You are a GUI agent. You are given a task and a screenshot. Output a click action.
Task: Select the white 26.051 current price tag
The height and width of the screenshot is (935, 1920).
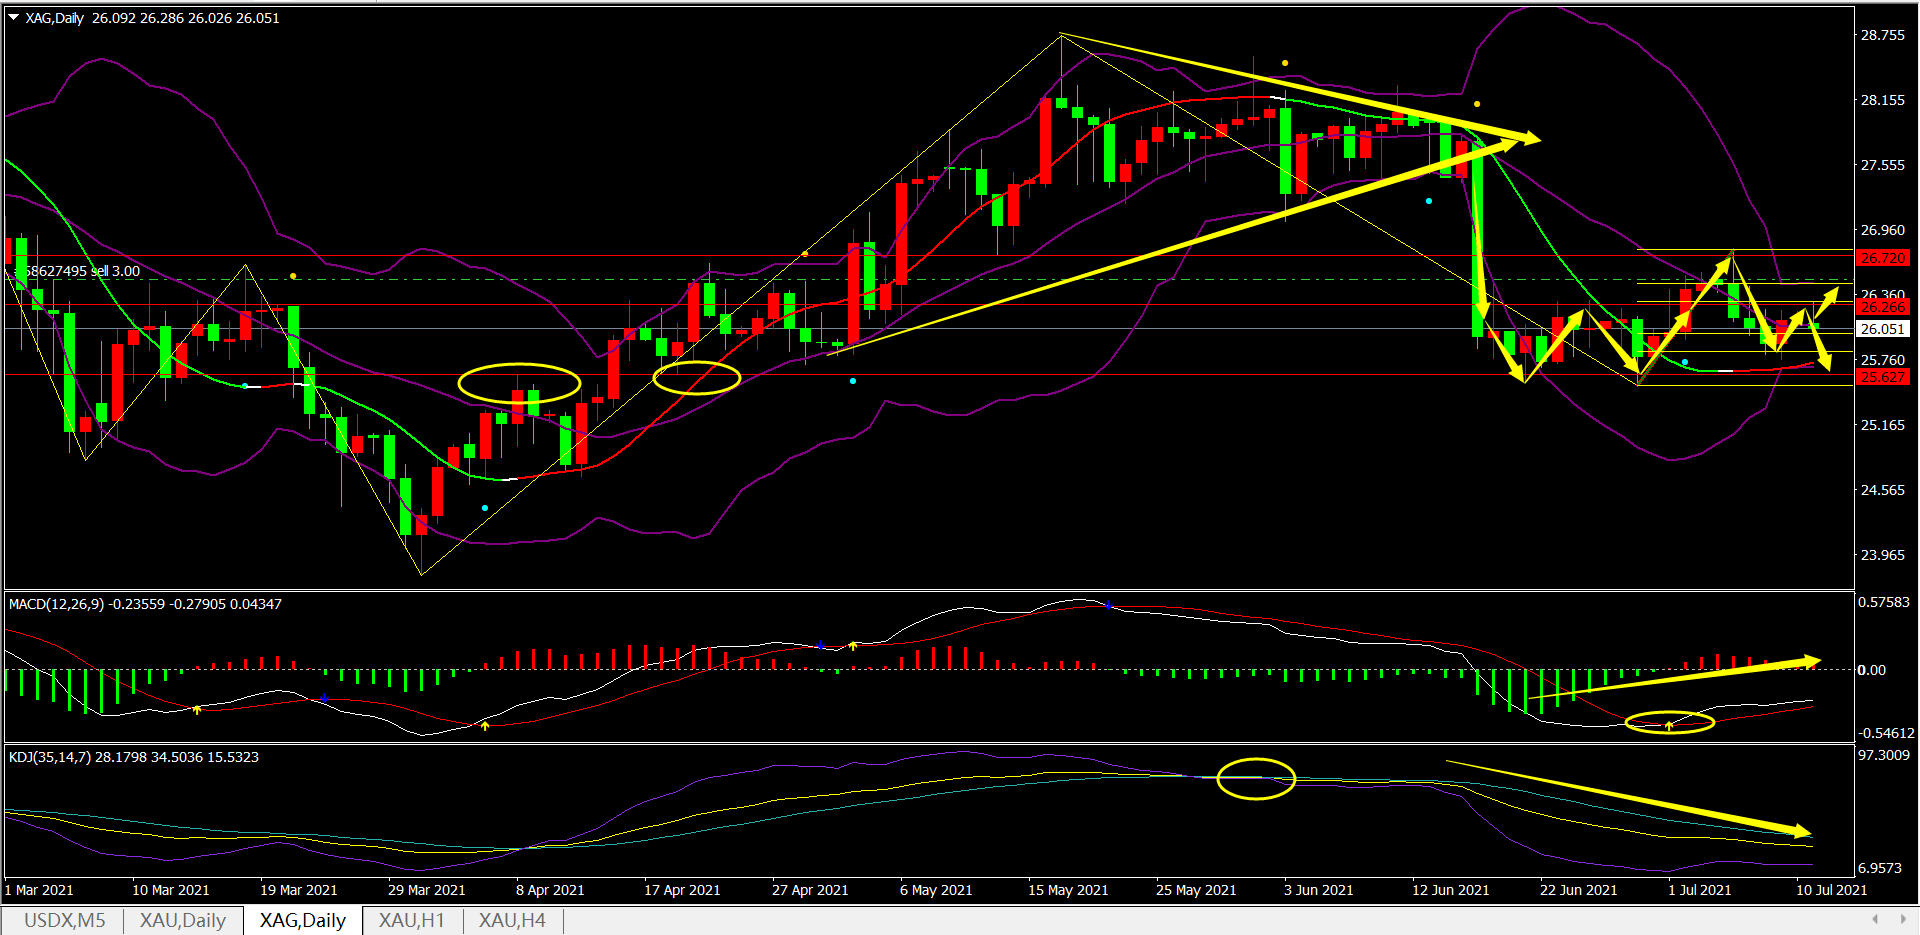point(1882,329)
